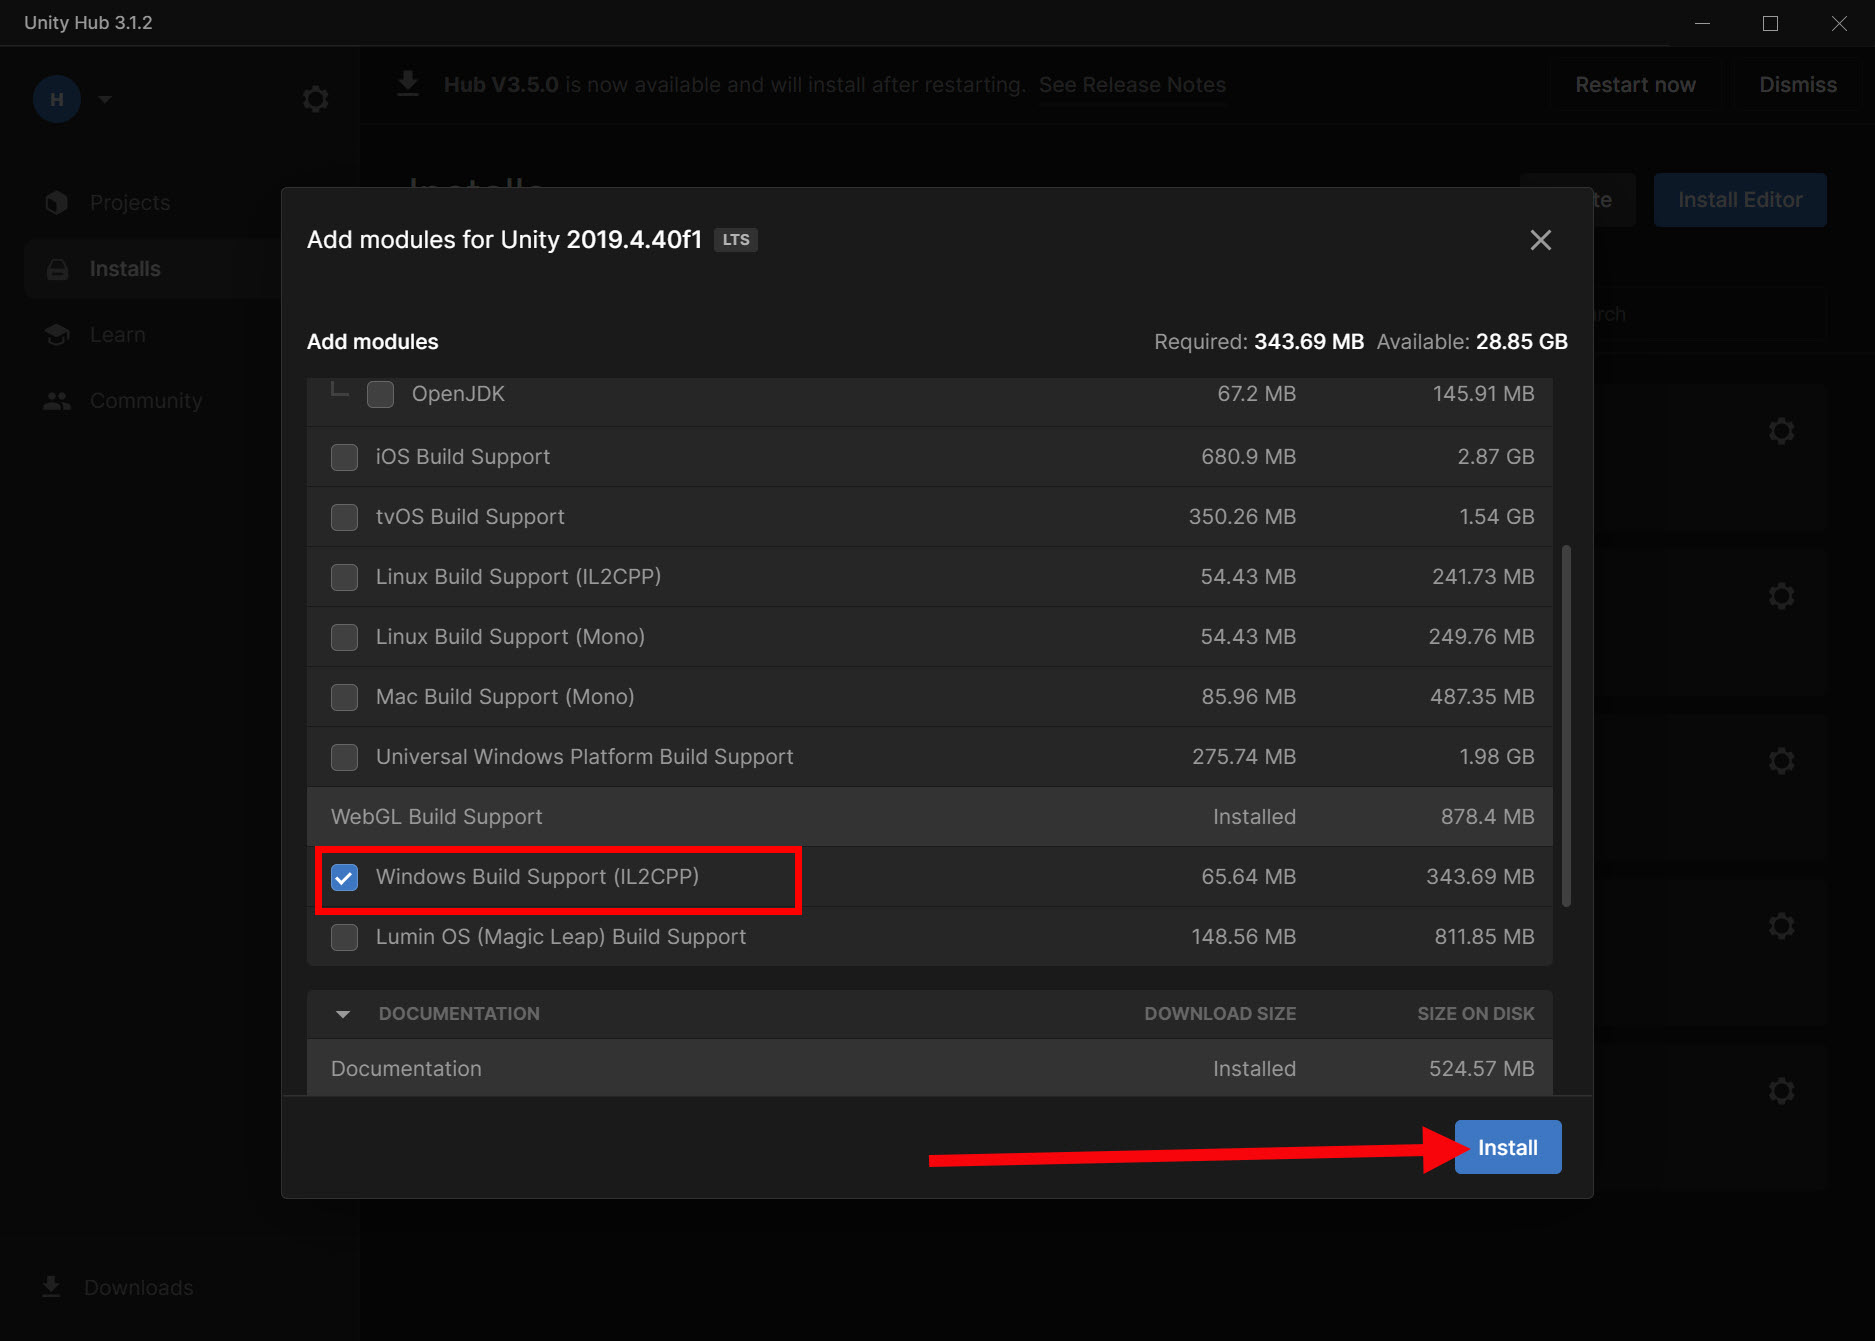Image resolution: width=1875 pixels, height=1341 pixels.
Task: Click the 680.9 MB iOS download size
Action: (1248, 457)
